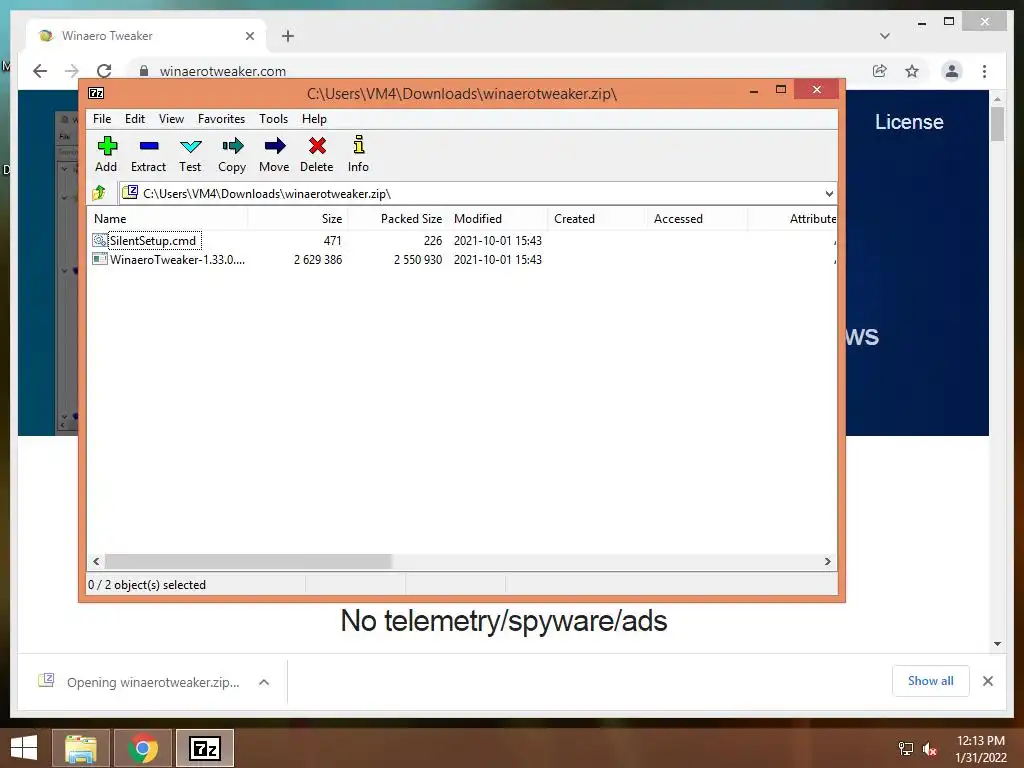
Task: Open the Chrome three-dot menu
Action: [x=984, y=71]
